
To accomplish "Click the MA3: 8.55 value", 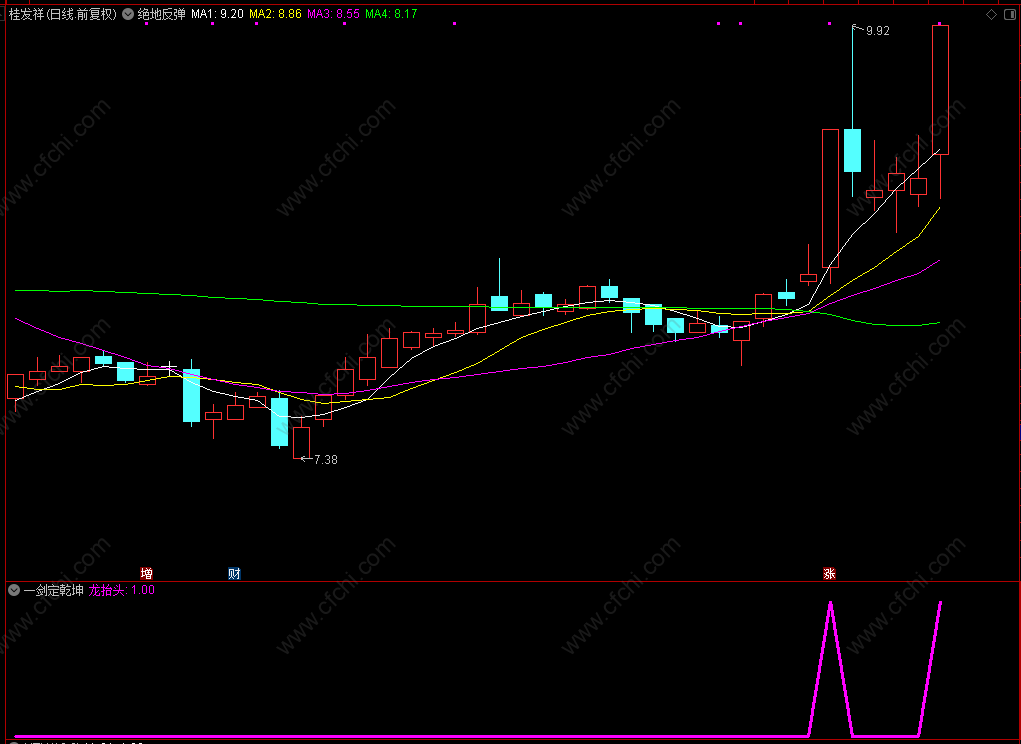I will (333, 14).
